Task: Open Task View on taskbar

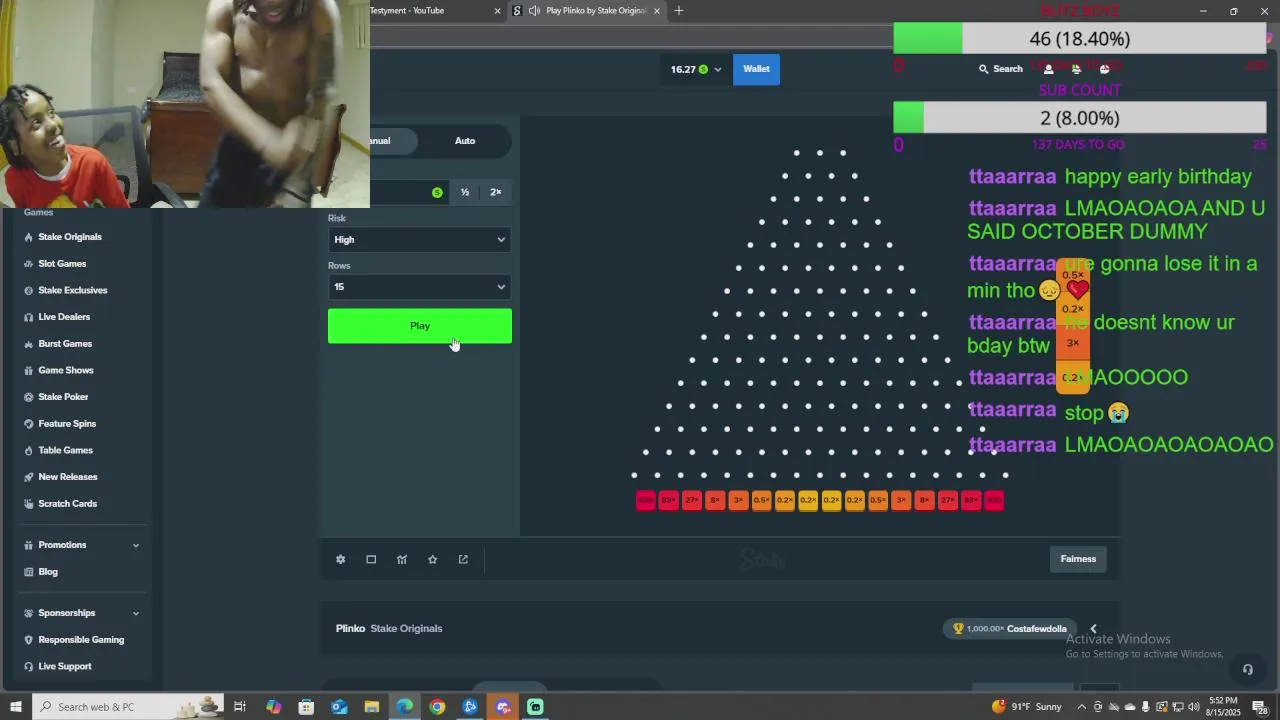Action: 240,707
